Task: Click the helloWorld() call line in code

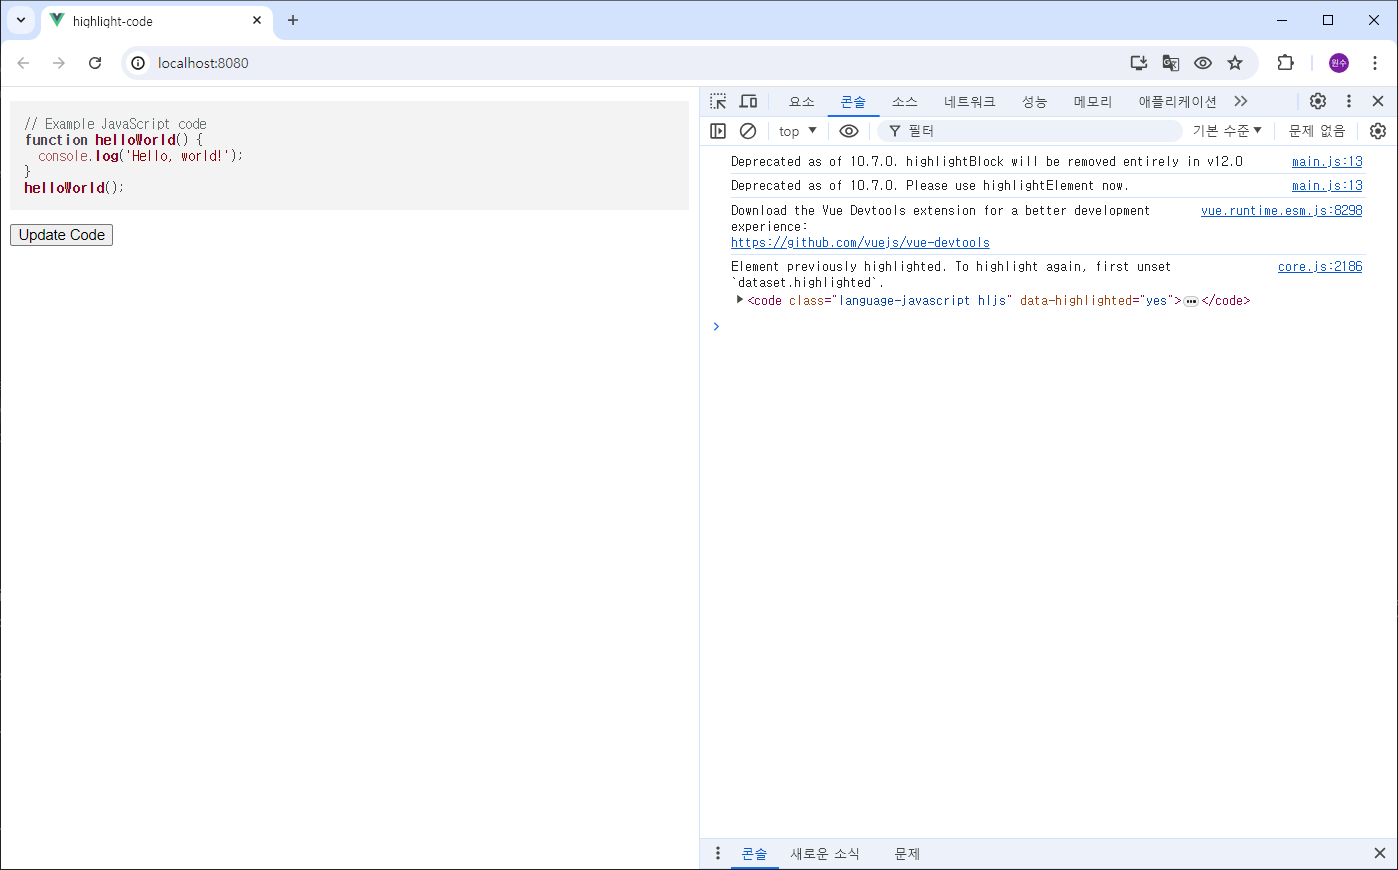Action: (74, 187)
